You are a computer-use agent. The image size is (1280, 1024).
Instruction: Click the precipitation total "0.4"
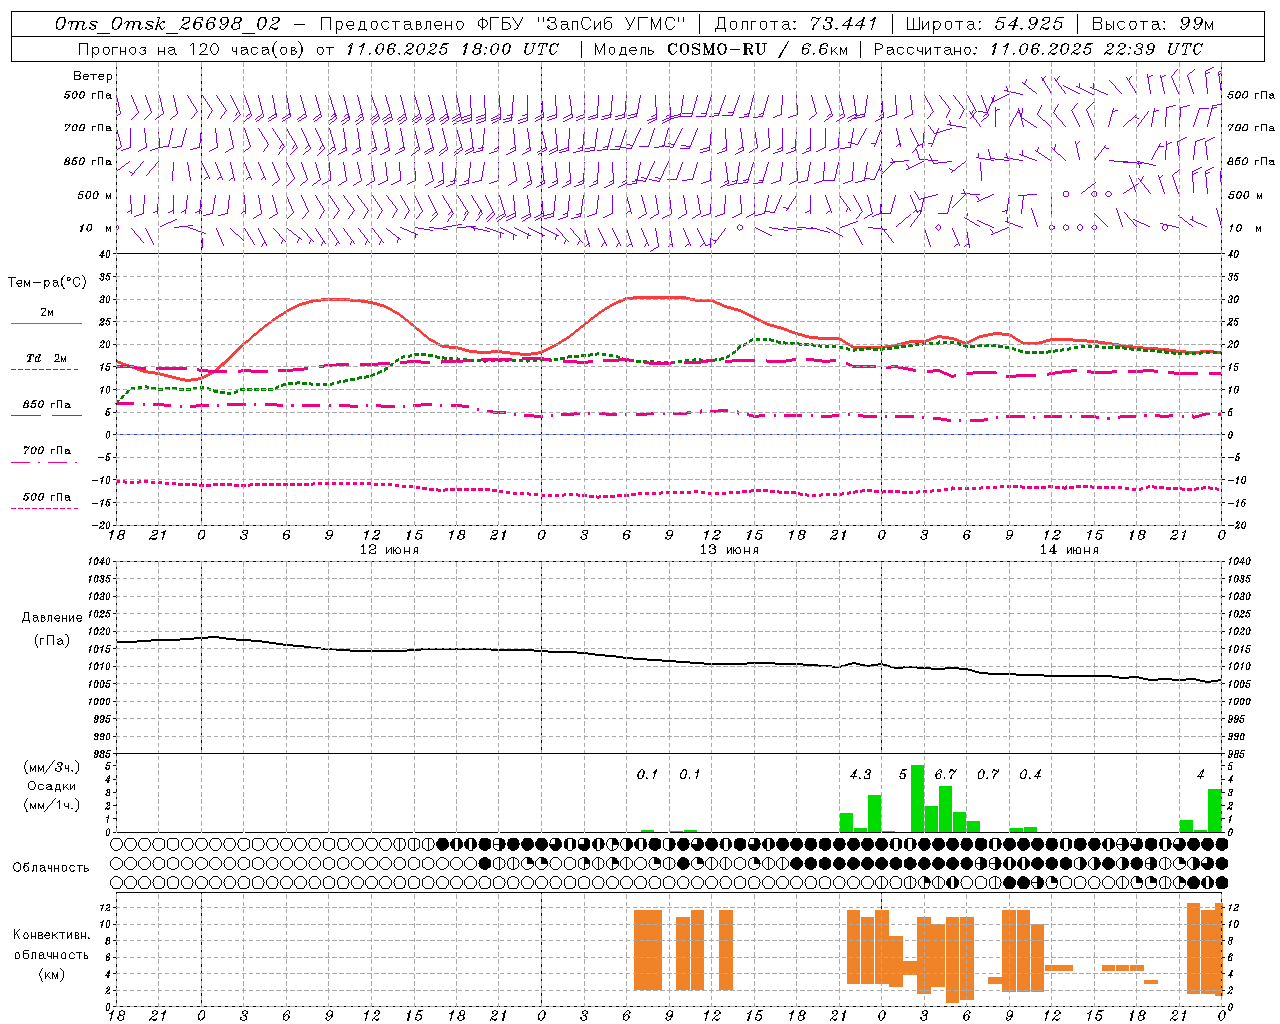click(x=1030, y=774)
